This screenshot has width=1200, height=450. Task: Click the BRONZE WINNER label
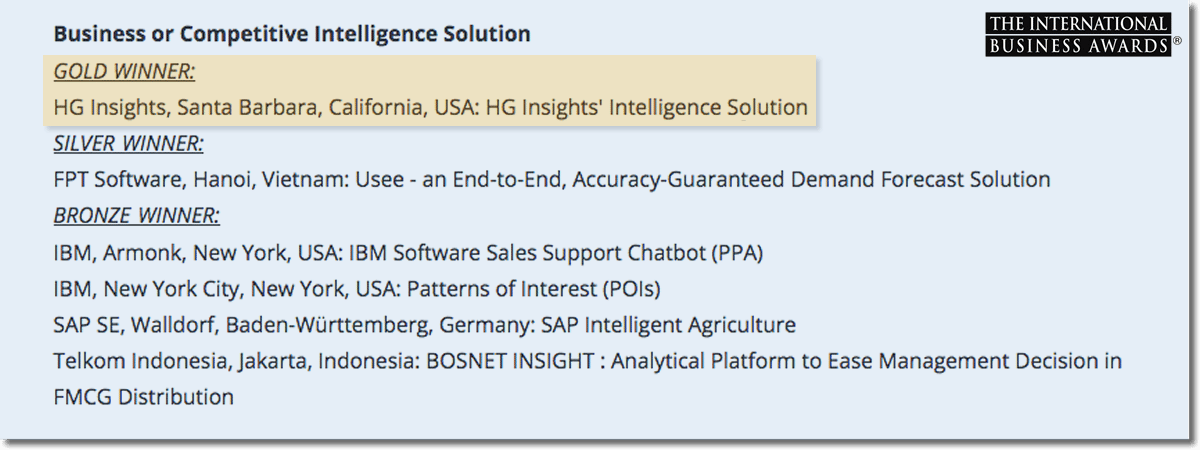[x=136, y=216]
